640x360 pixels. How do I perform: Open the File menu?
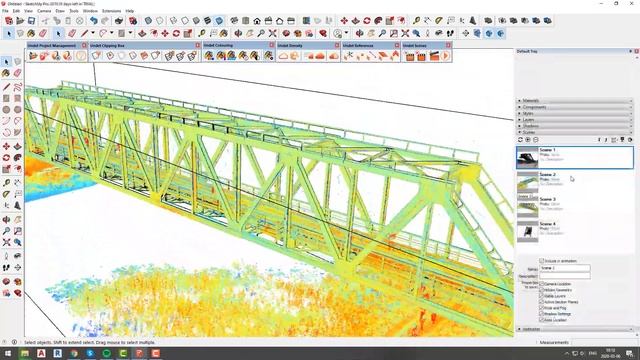pos(5,11)
